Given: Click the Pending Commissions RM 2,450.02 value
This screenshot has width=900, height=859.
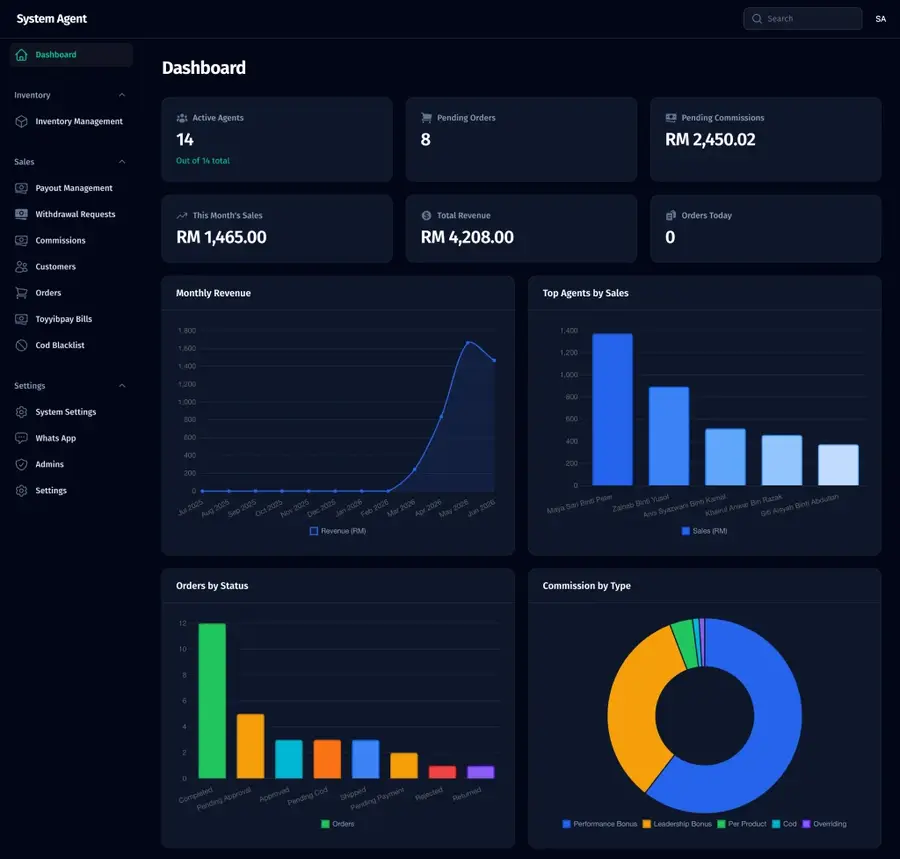Looking at the screenshot, I should tap(710, 140).
